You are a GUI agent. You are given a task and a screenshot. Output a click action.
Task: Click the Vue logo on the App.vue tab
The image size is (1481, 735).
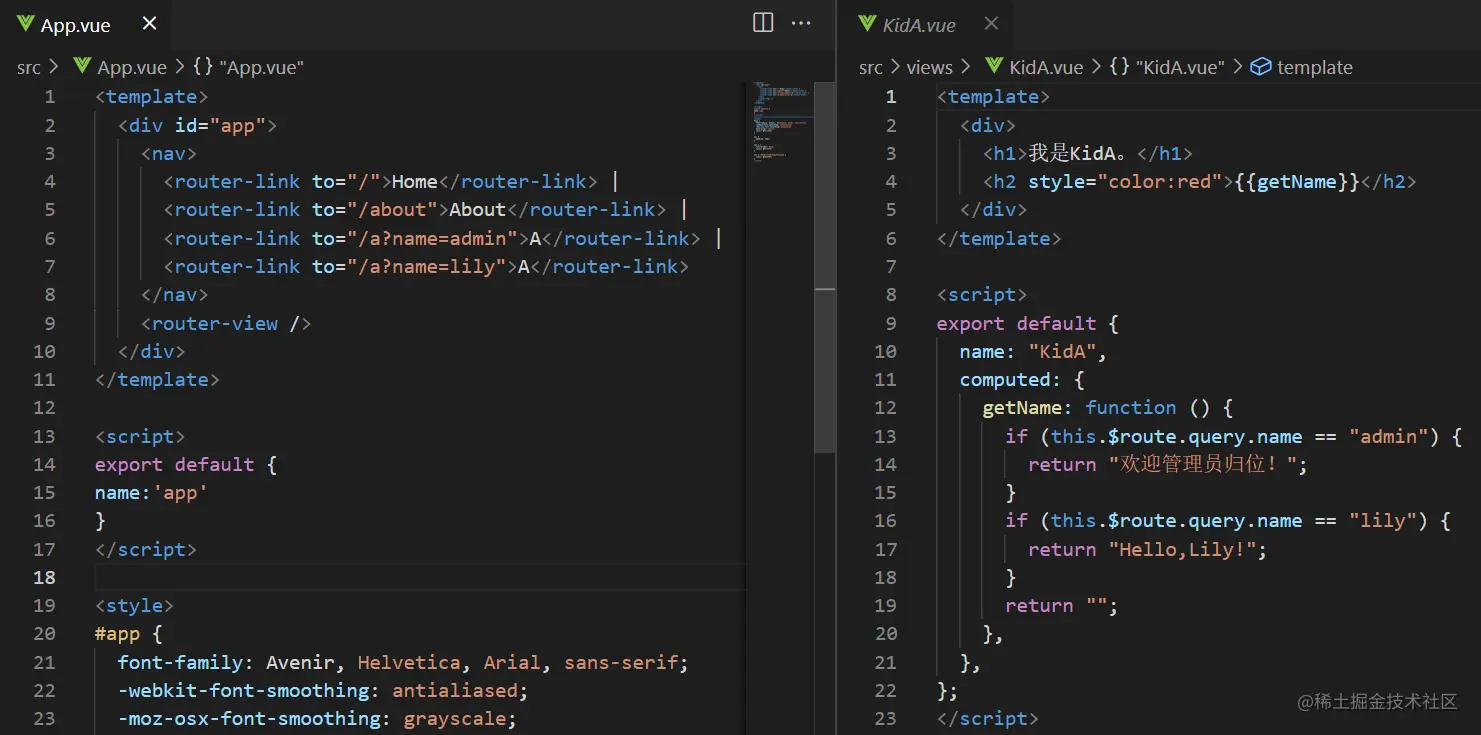[x=25, y=25]
